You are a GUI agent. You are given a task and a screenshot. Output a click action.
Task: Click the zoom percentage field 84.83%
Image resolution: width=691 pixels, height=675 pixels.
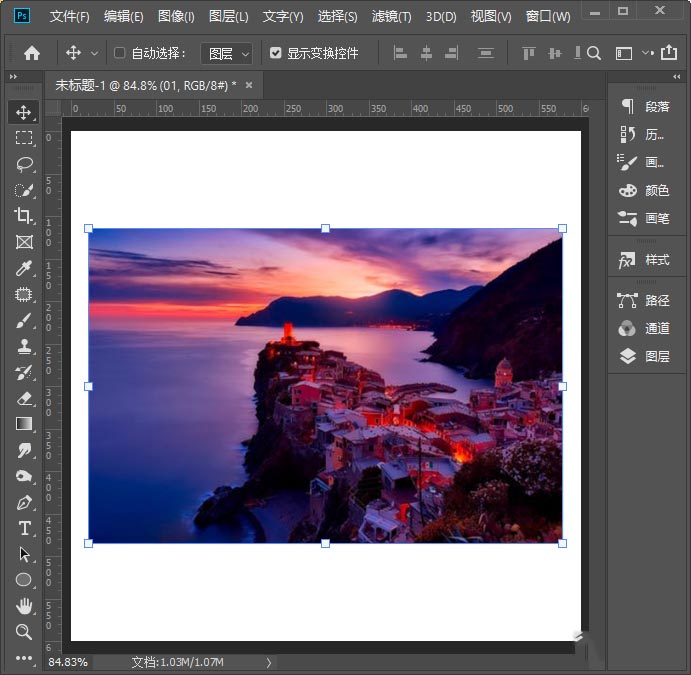68,662
